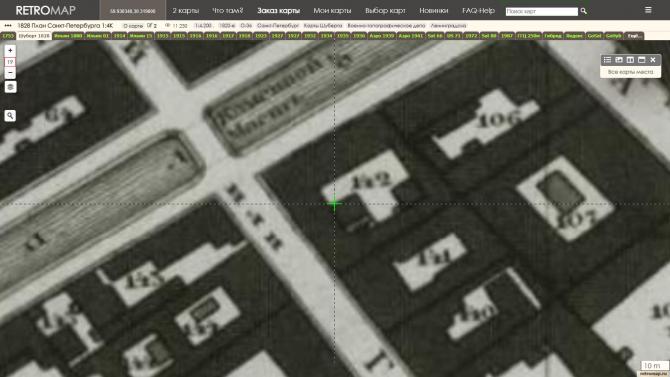The height and width of the screenshot is (377, 670).
Task: Select the 'Шуберт 1828' map tab
Action: 34,36
